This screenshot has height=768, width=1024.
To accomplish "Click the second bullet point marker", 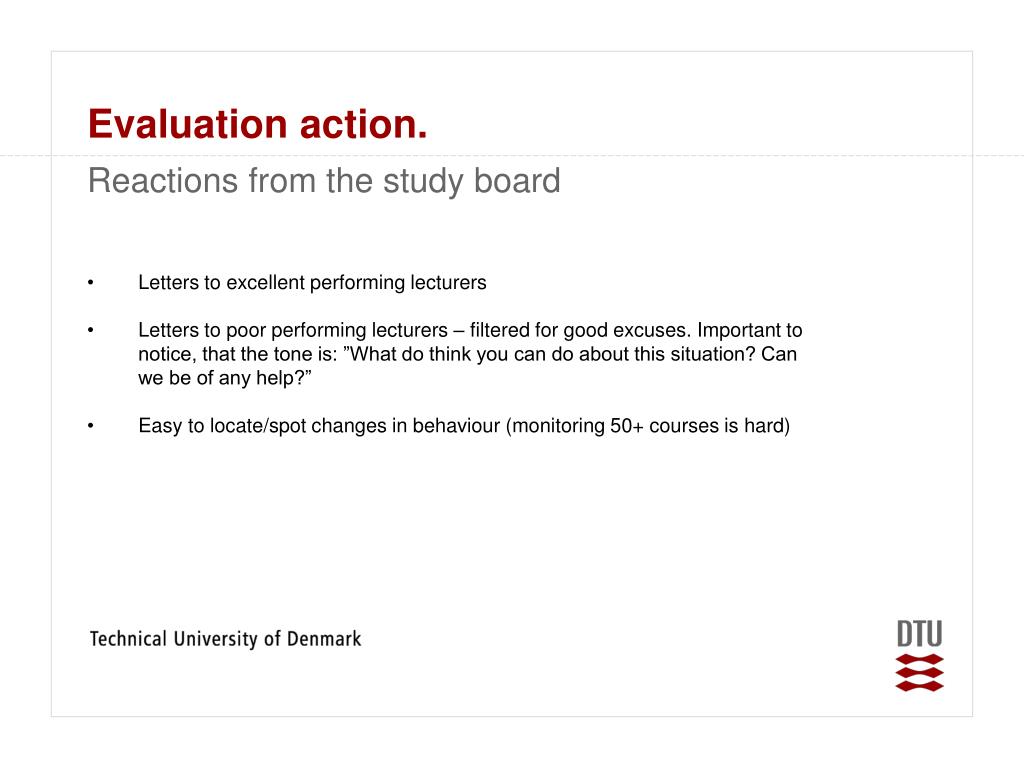I will coord(91,330).
